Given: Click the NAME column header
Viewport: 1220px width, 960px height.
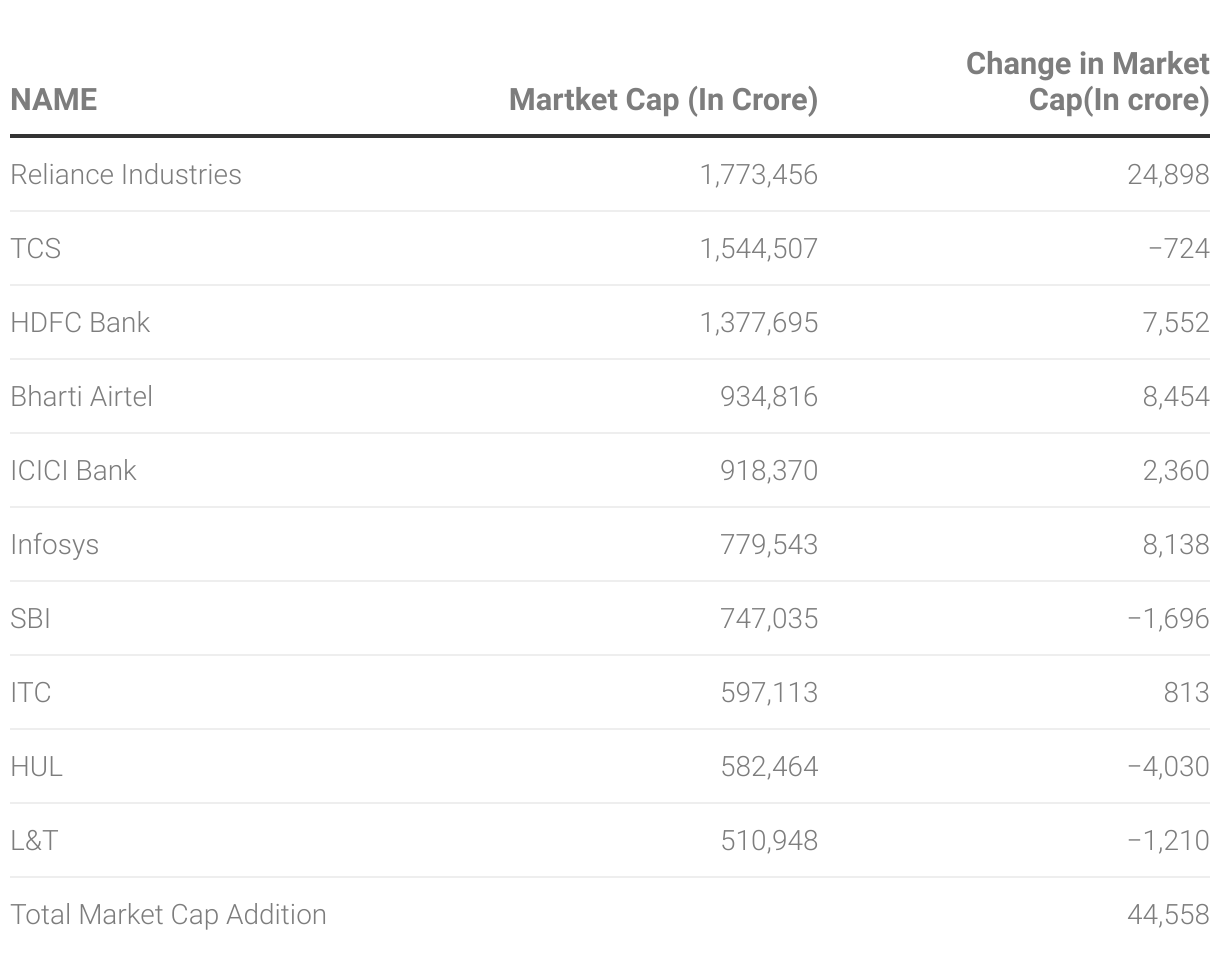Looking at the screenshot, I should coord(54,100).
